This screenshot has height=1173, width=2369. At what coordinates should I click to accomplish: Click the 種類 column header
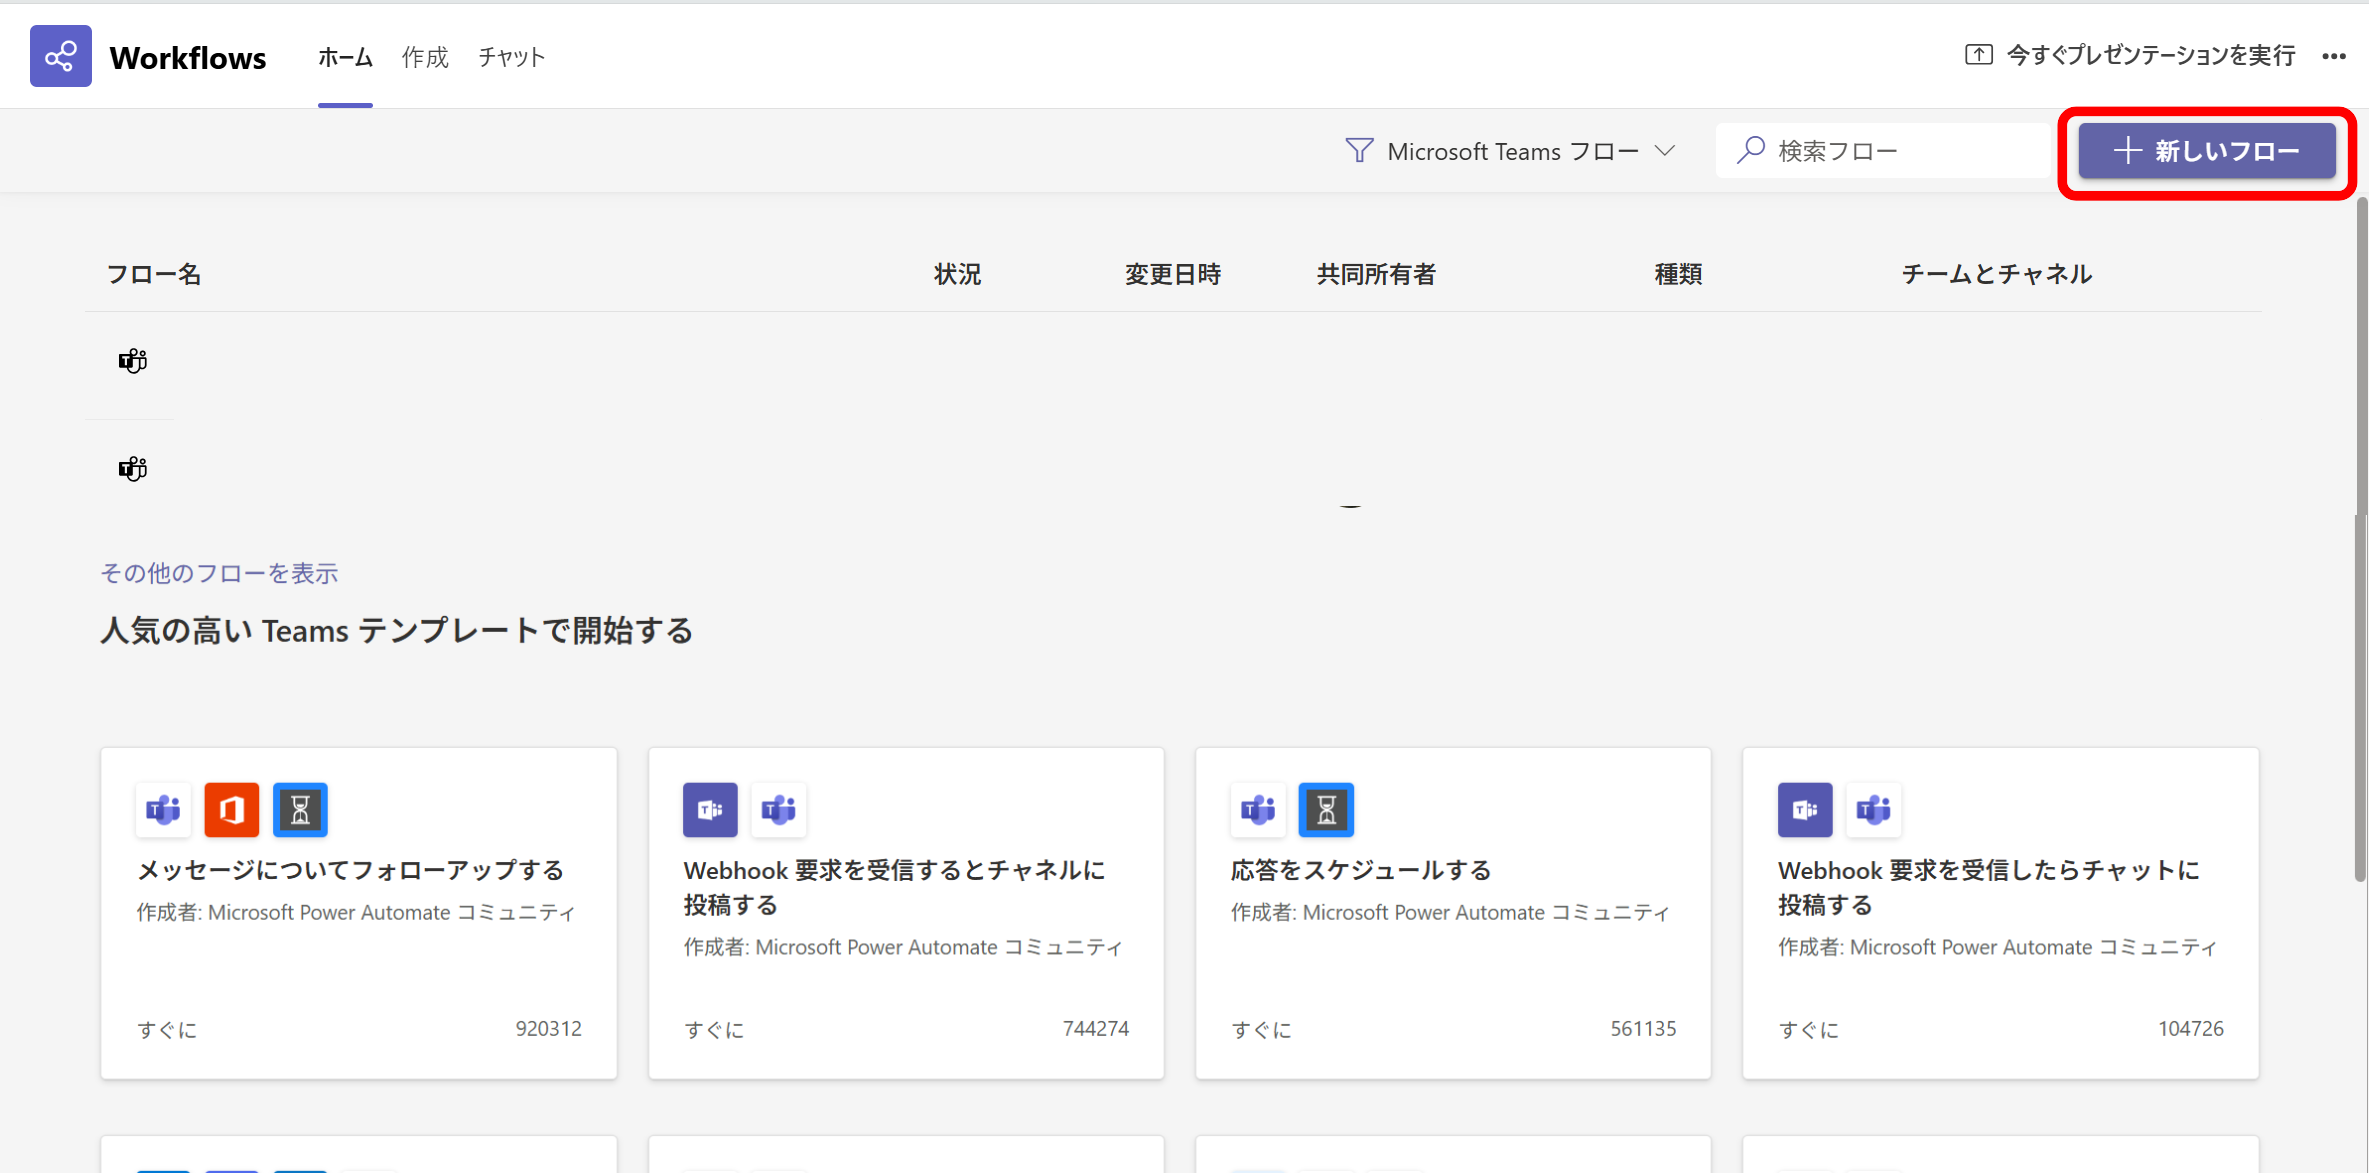click(1679, 274)
